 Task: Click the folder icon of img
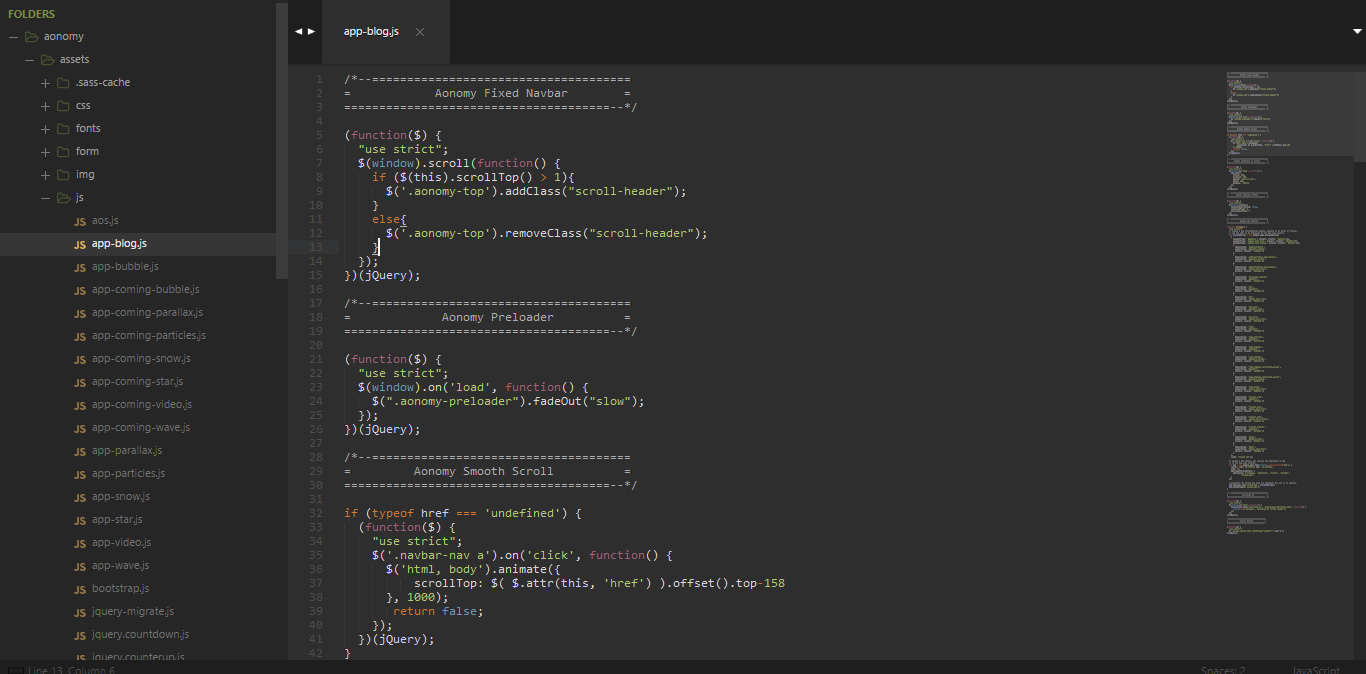pyautogui.click(x=64, y=175)
